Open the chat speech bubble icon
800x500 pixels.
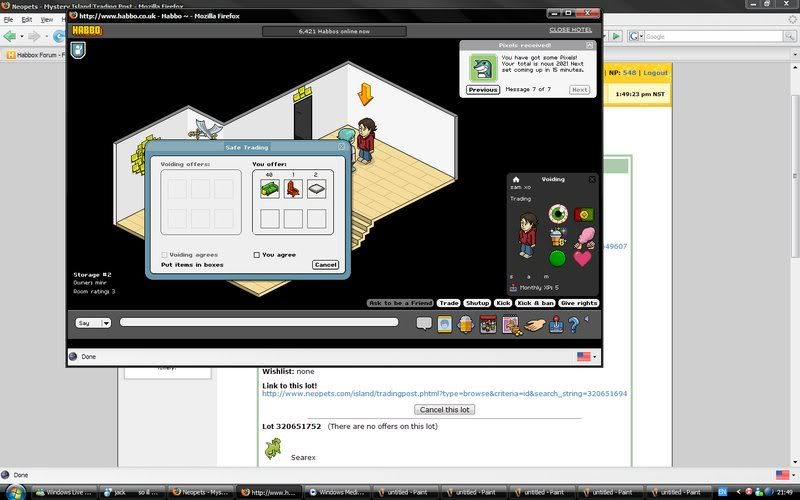[x=424, y=323]
